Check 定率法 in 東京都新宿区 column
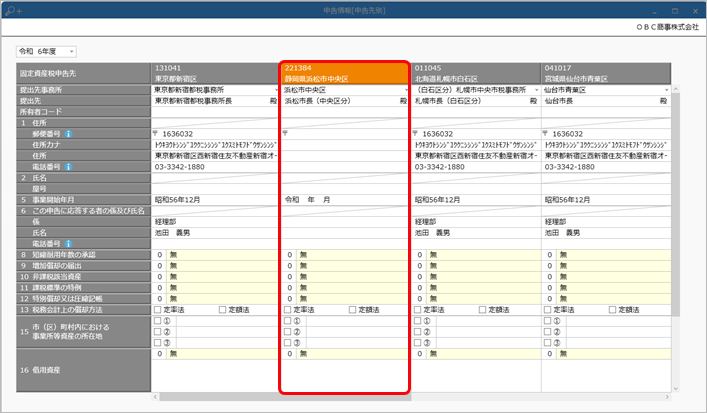 pyautogui.click(x=157, y=310)
